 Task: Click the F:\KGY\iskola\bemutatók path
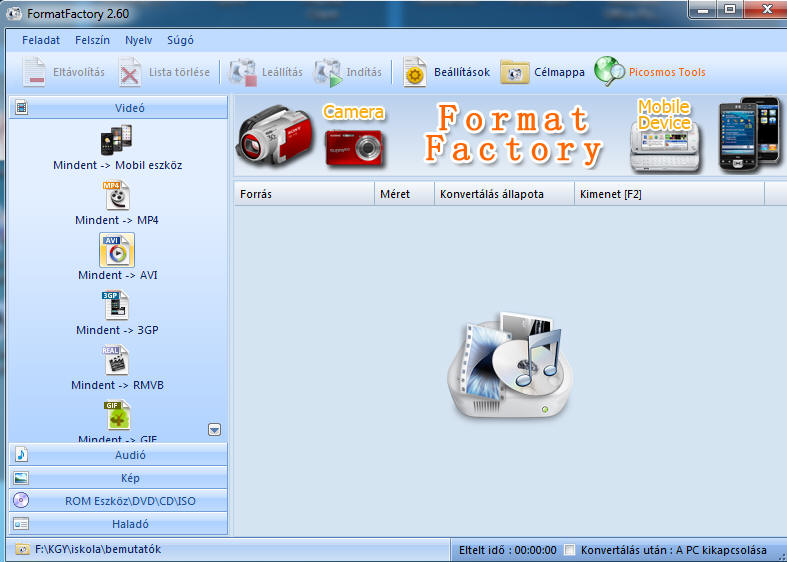[x=98, y=549]
